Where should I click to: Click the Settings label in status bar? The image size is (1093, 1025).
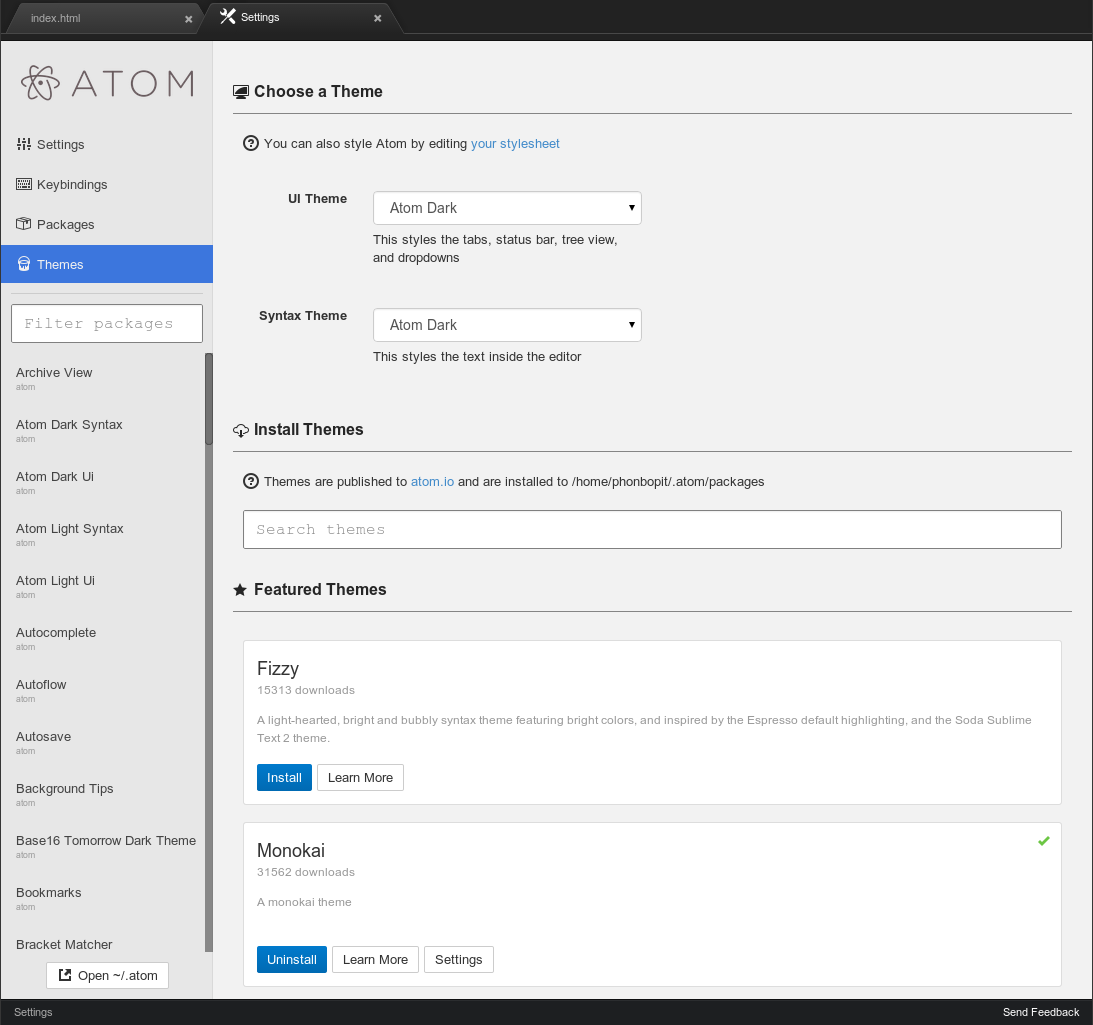click(x=33, y=1012)
